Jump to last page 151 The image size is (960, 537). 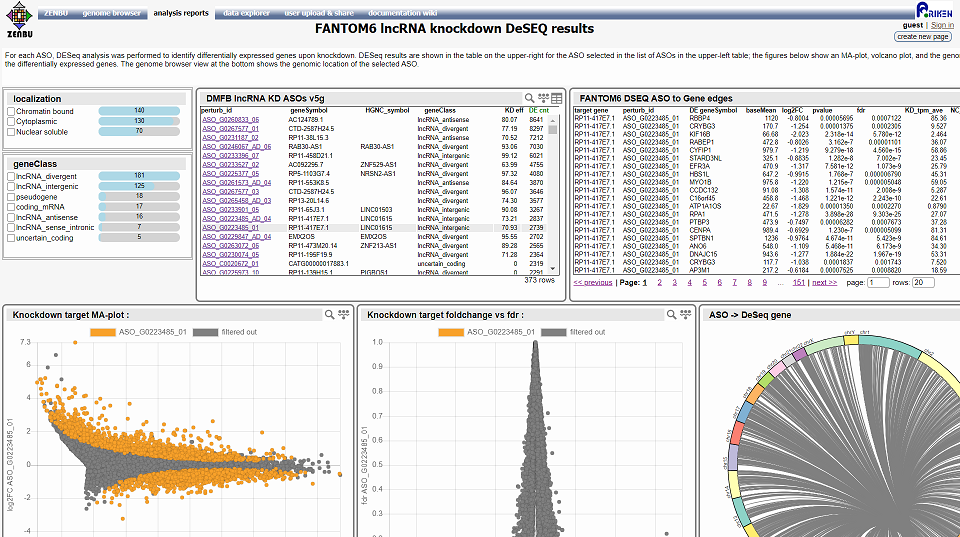coord(798,283)
